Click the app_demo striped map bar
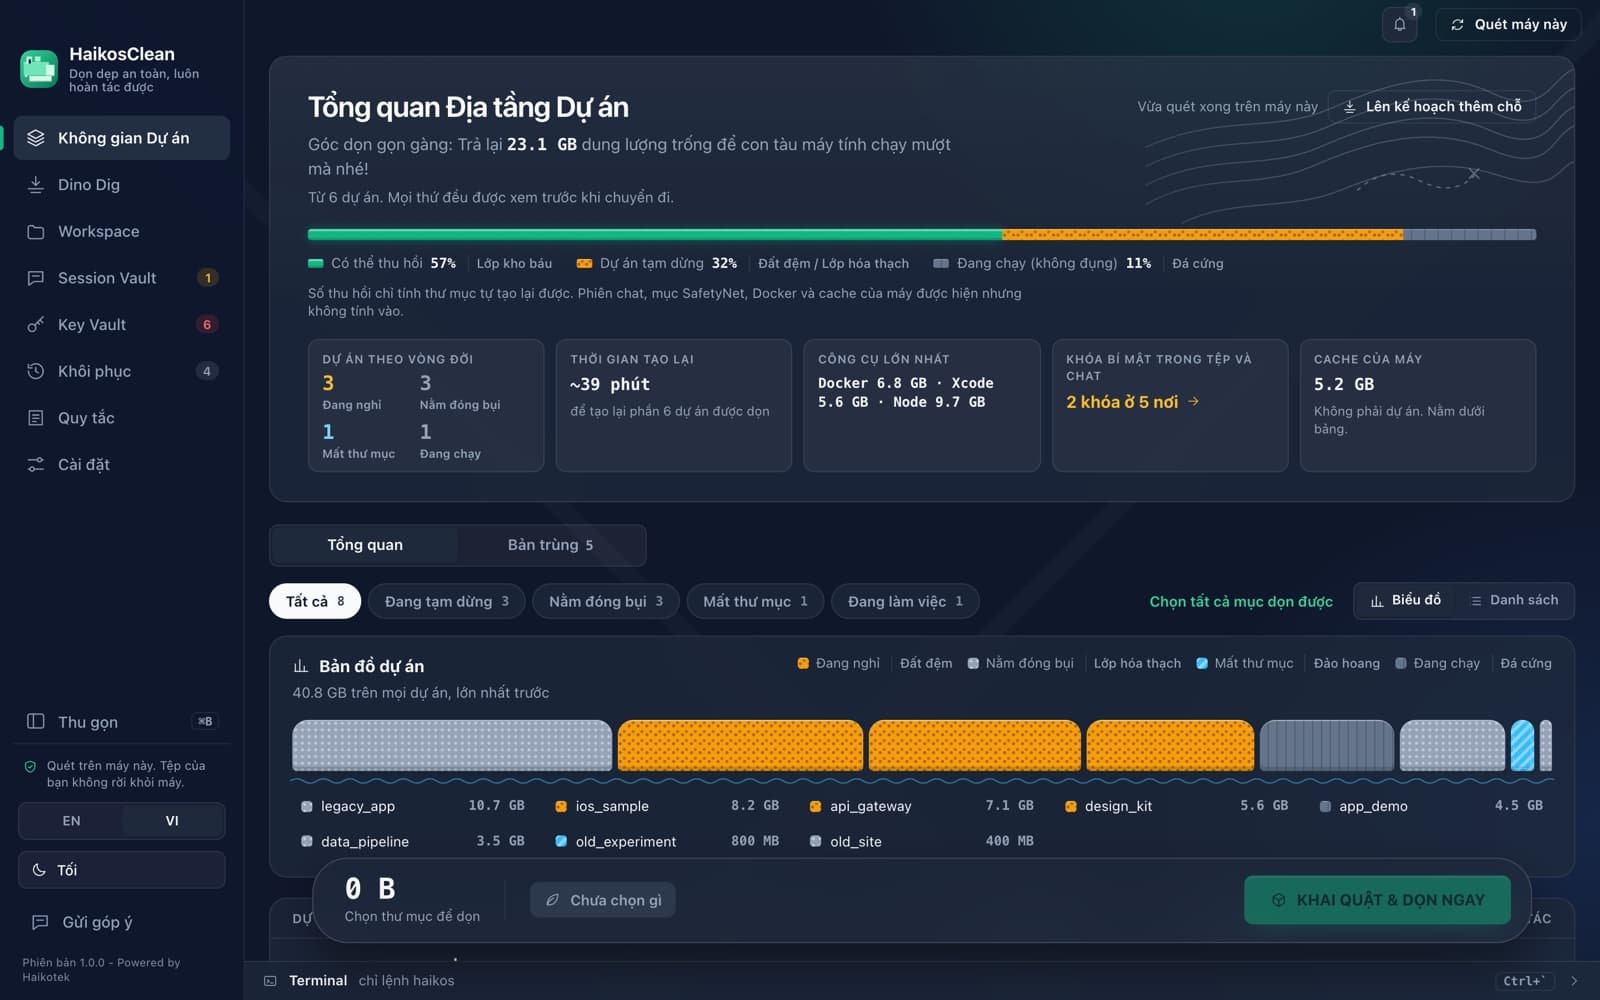Screen dimensions: 1600x1000 click(x=1327, y=745)
